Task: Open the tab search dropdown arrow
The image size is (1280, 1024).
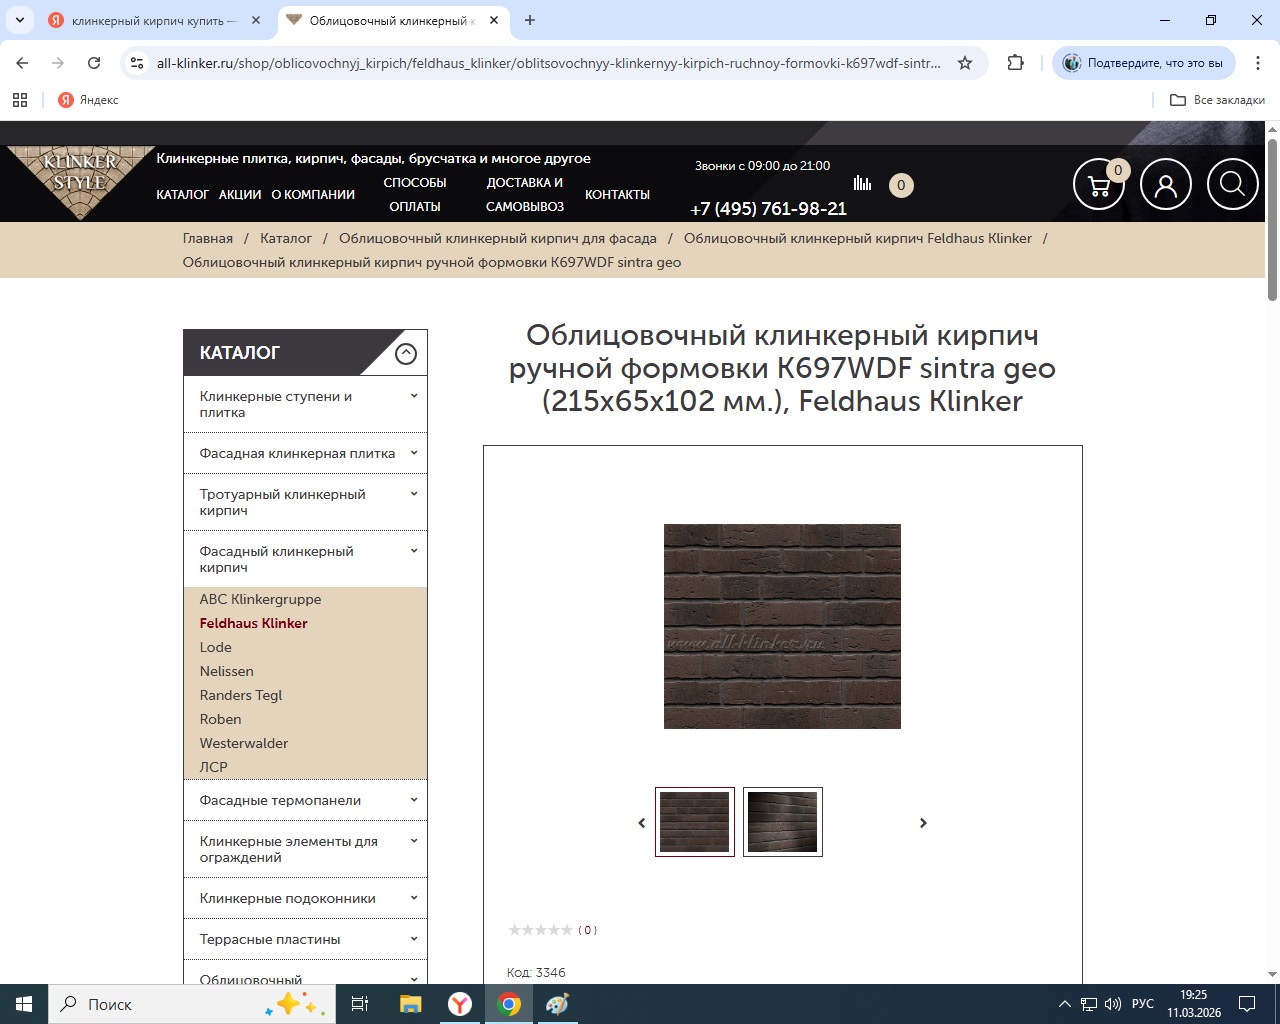Action: point(19,20)
